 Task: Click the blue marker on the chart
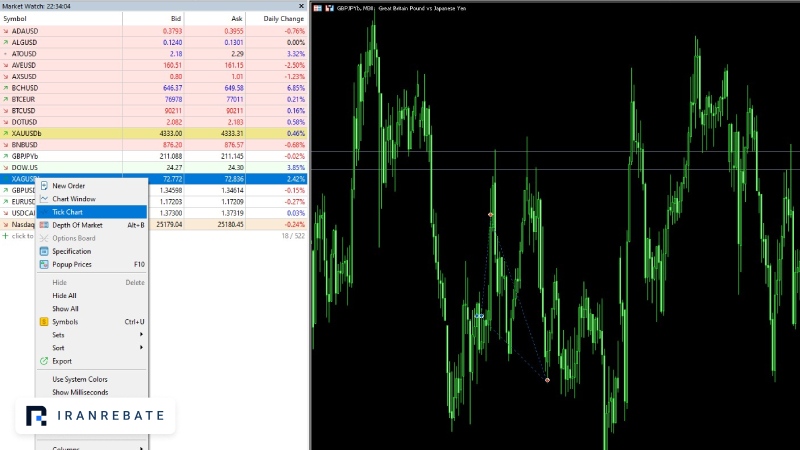tap(479, 316)
